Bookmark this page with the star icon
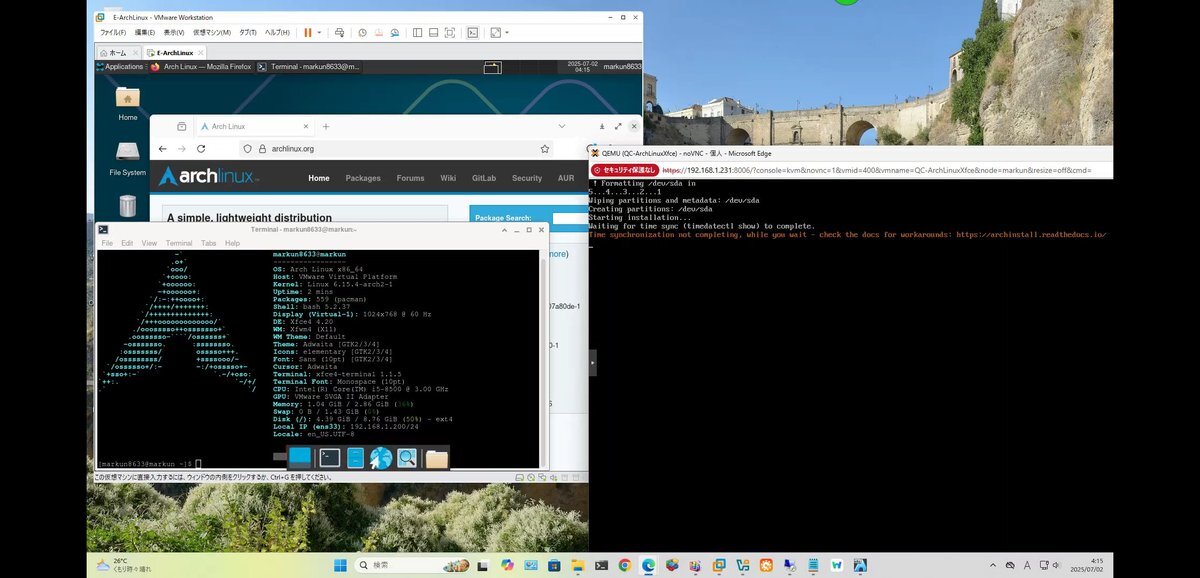The height and width of the screenshot is (578, 1200). [x=544, y=149]
